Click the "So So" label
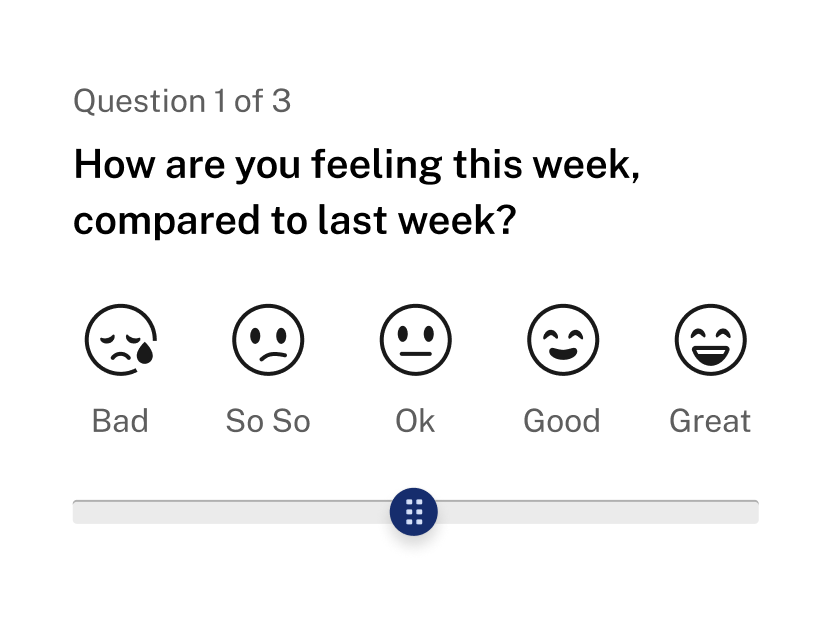Screen dimensions: 830x636 pyautogui.click(x=268, y=421)
